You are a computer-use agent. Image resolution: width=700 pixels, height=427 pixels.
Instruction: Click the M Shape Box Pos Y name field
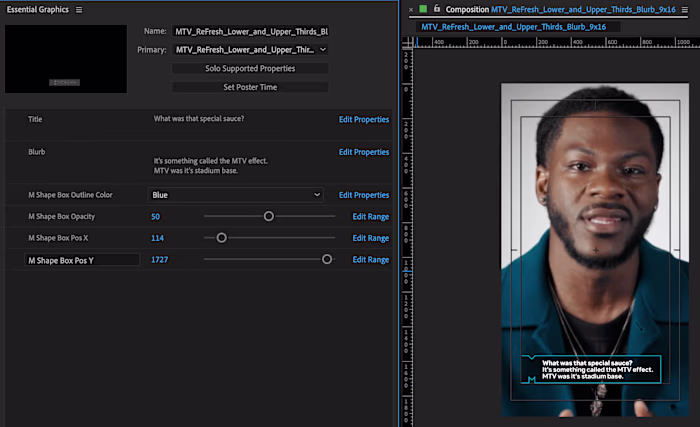point(82,260)
